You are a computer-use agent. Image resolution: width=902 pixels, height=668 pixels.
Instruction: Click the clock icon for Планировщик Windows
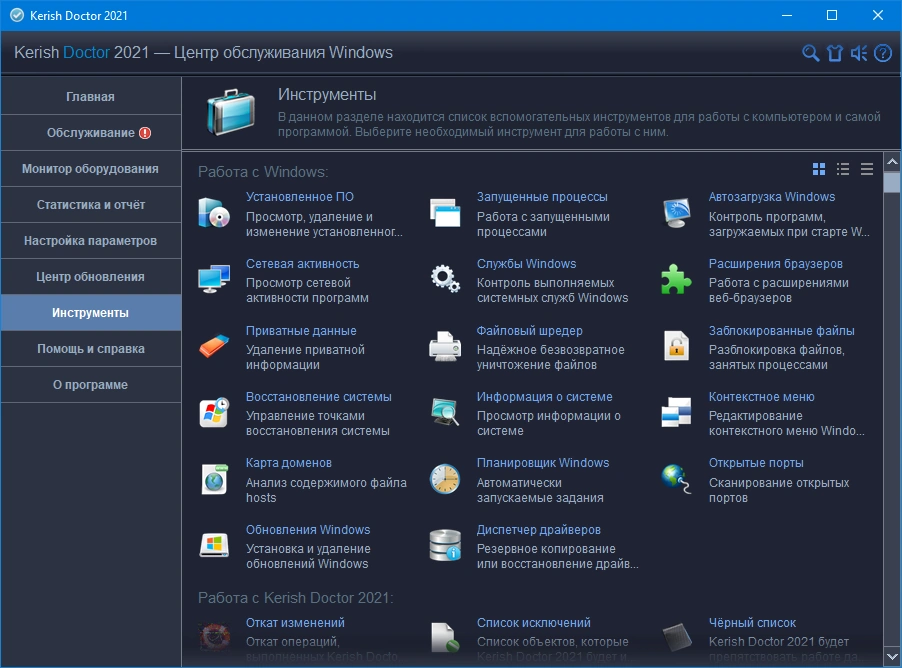click(x=445, y=479)
